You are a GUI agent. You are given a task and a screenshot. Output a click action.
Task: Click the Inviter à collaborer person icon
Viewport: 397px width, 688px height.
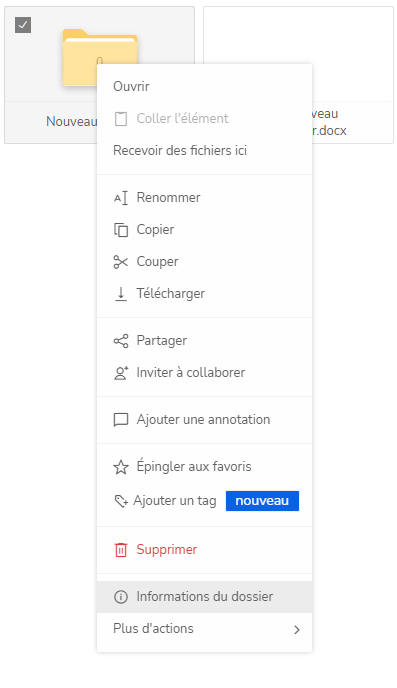(x=121, y=373)
